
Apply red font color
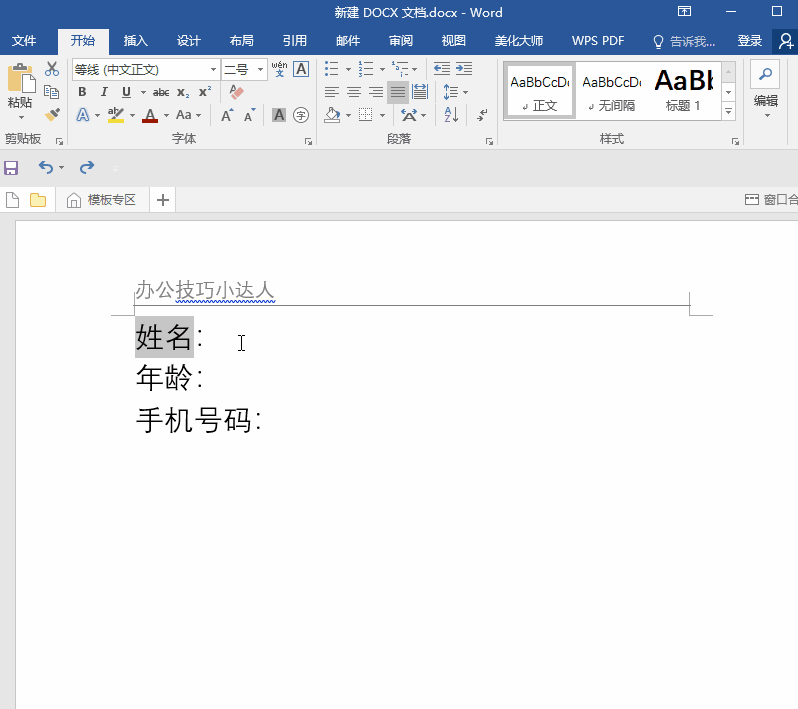click(150, 115)
